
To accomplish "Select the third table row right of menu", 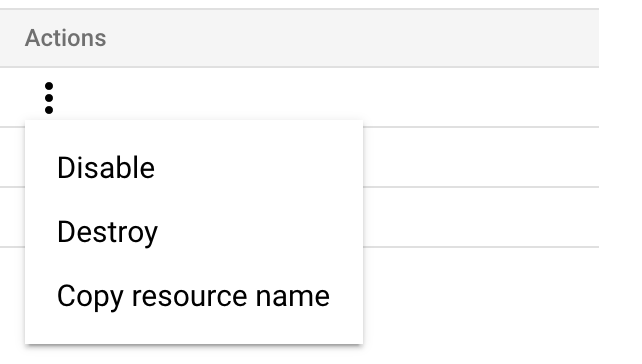I will pyautogui.click(x=481, y=217).
